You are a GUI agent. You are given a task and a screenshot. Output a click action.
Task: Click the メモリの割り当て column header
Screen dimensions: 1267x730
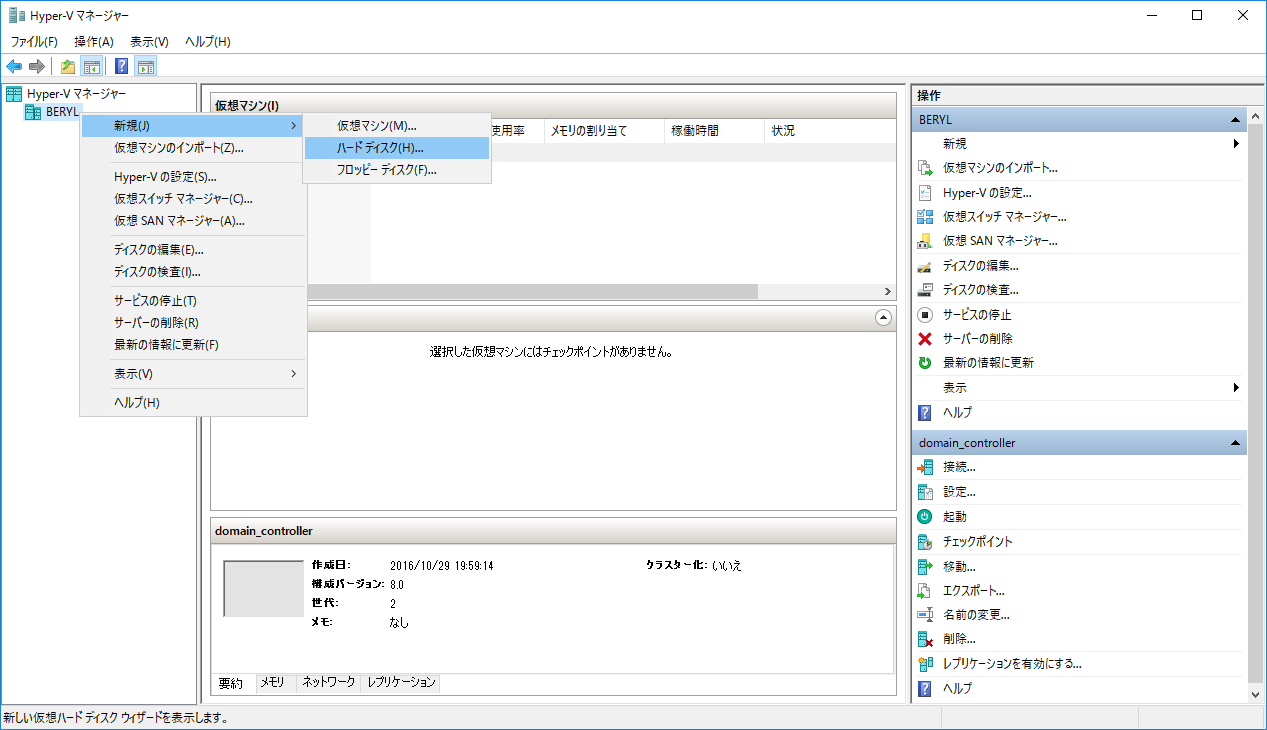pyautogui.click(x=603, y=131)
